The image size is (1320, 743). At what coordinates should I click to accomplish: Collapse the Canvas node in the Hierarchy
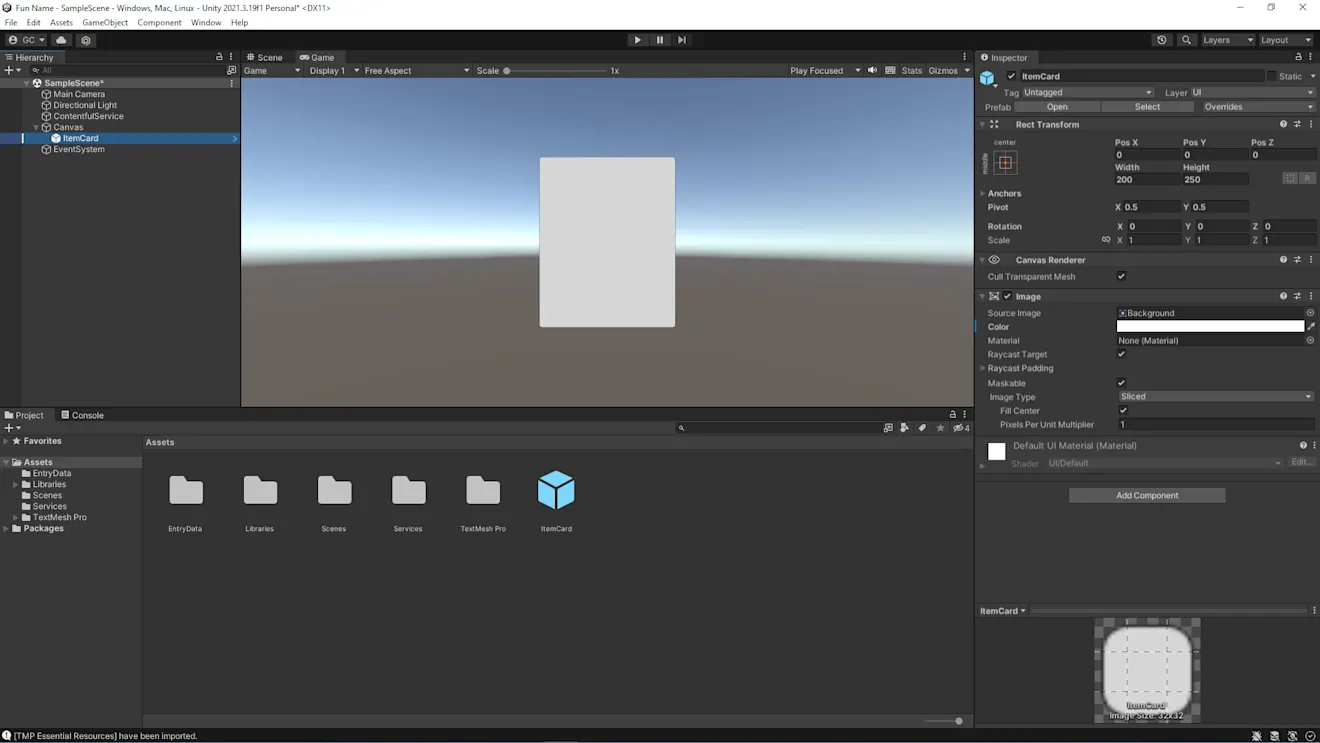36,127
